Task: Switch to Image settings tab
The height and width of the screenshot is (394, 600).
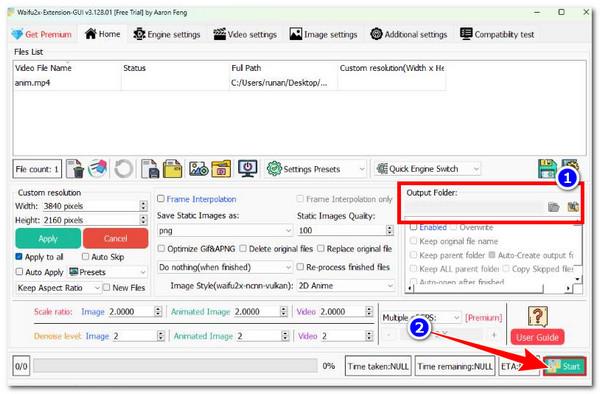Action: tap(323, 34)
